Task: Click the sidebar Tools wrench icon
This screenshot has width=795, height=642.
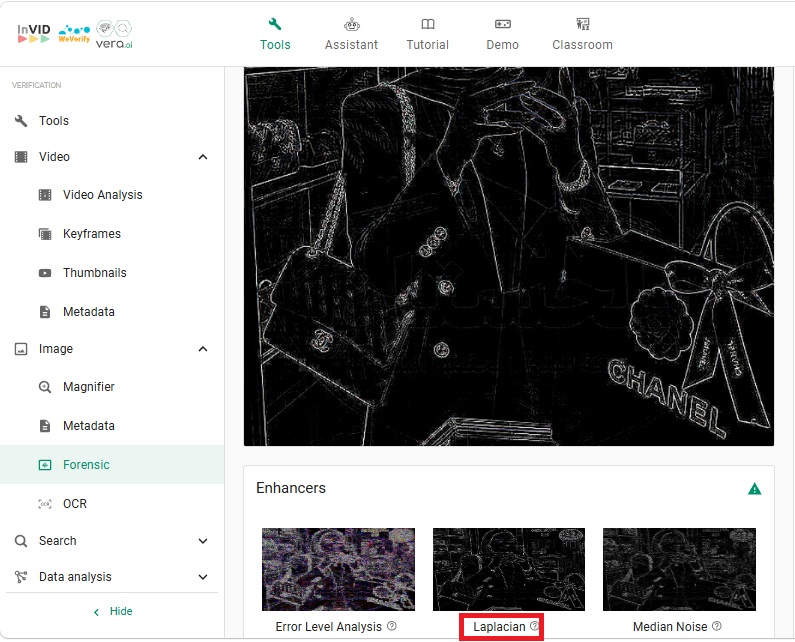Action: [21, 121]
